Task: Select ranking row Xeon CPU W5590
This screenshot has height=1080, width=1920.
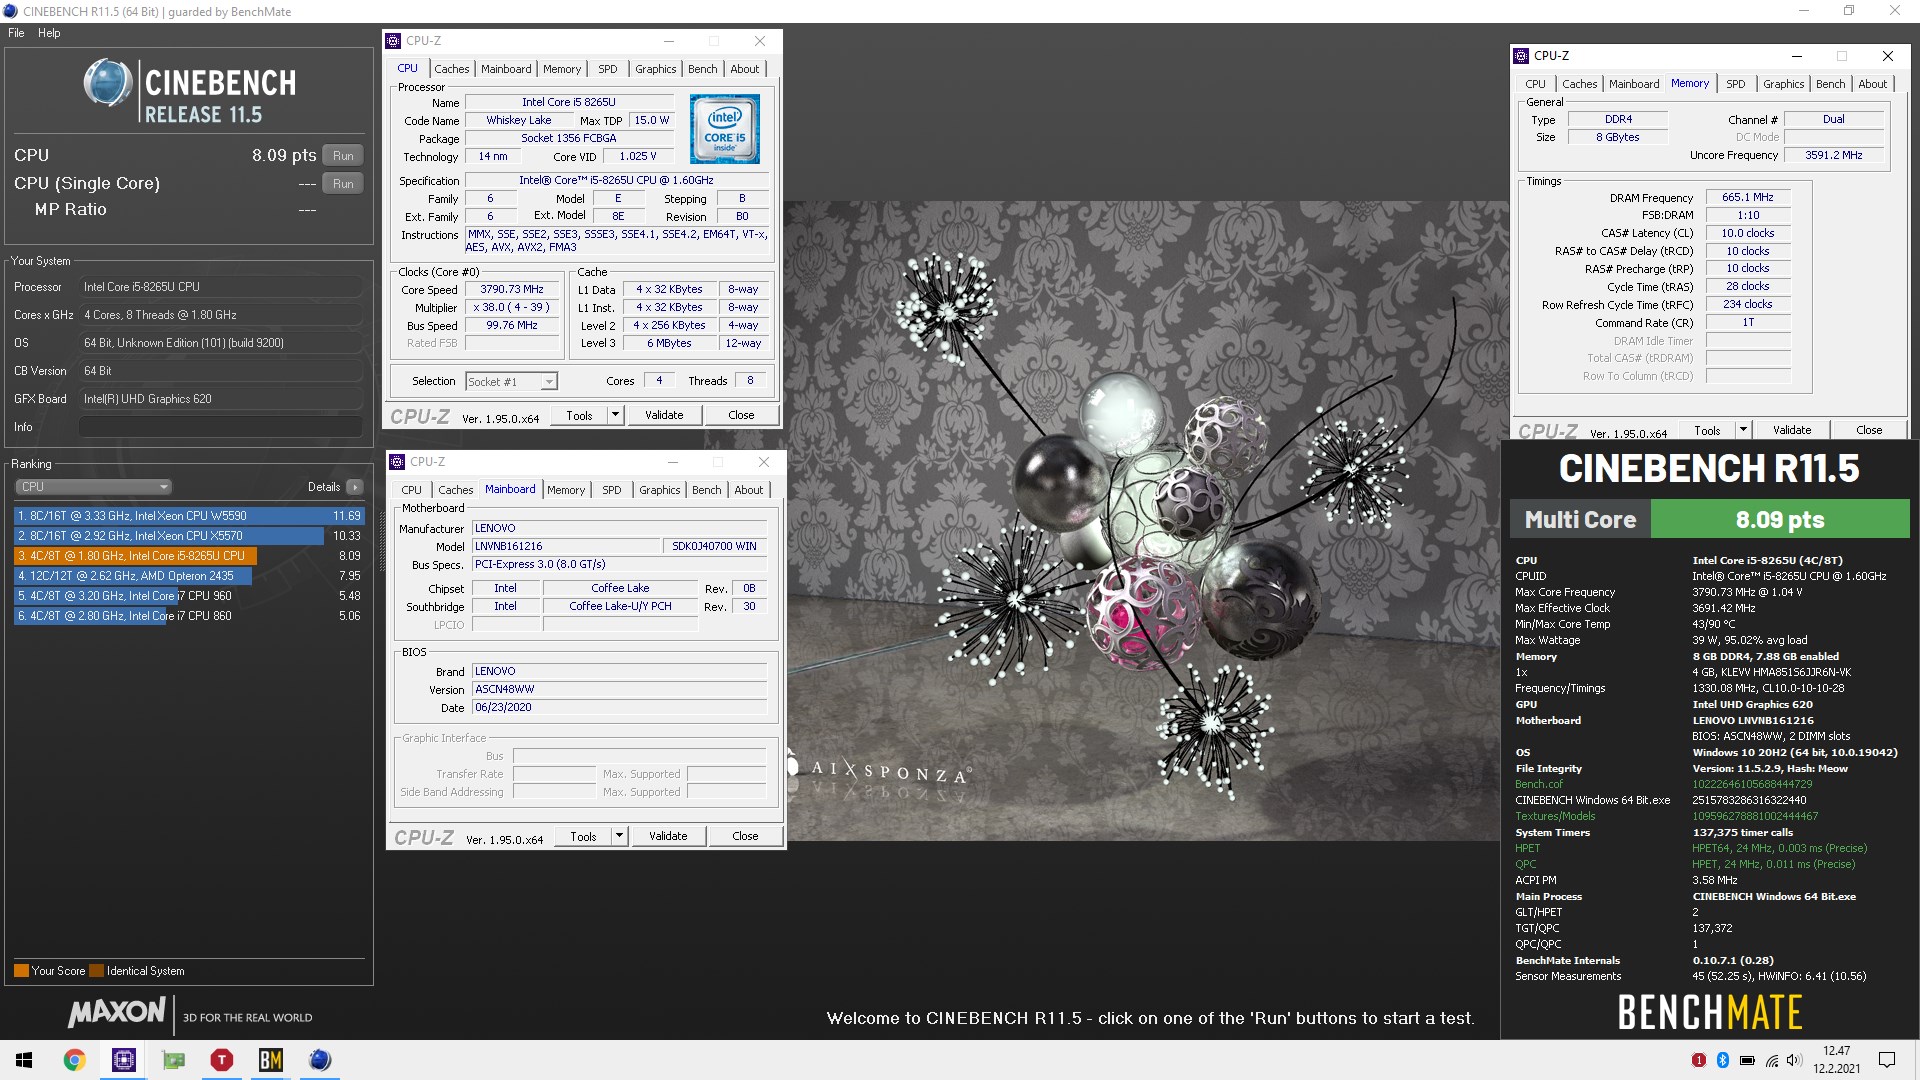Action: 188,516
